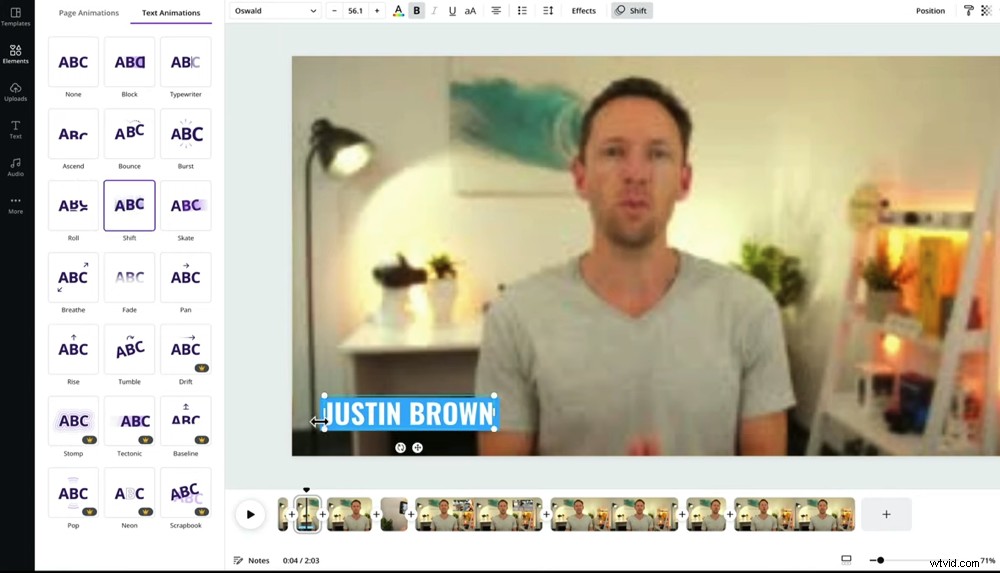Click the playhead marker on timeline

click(x=306, y=490)
